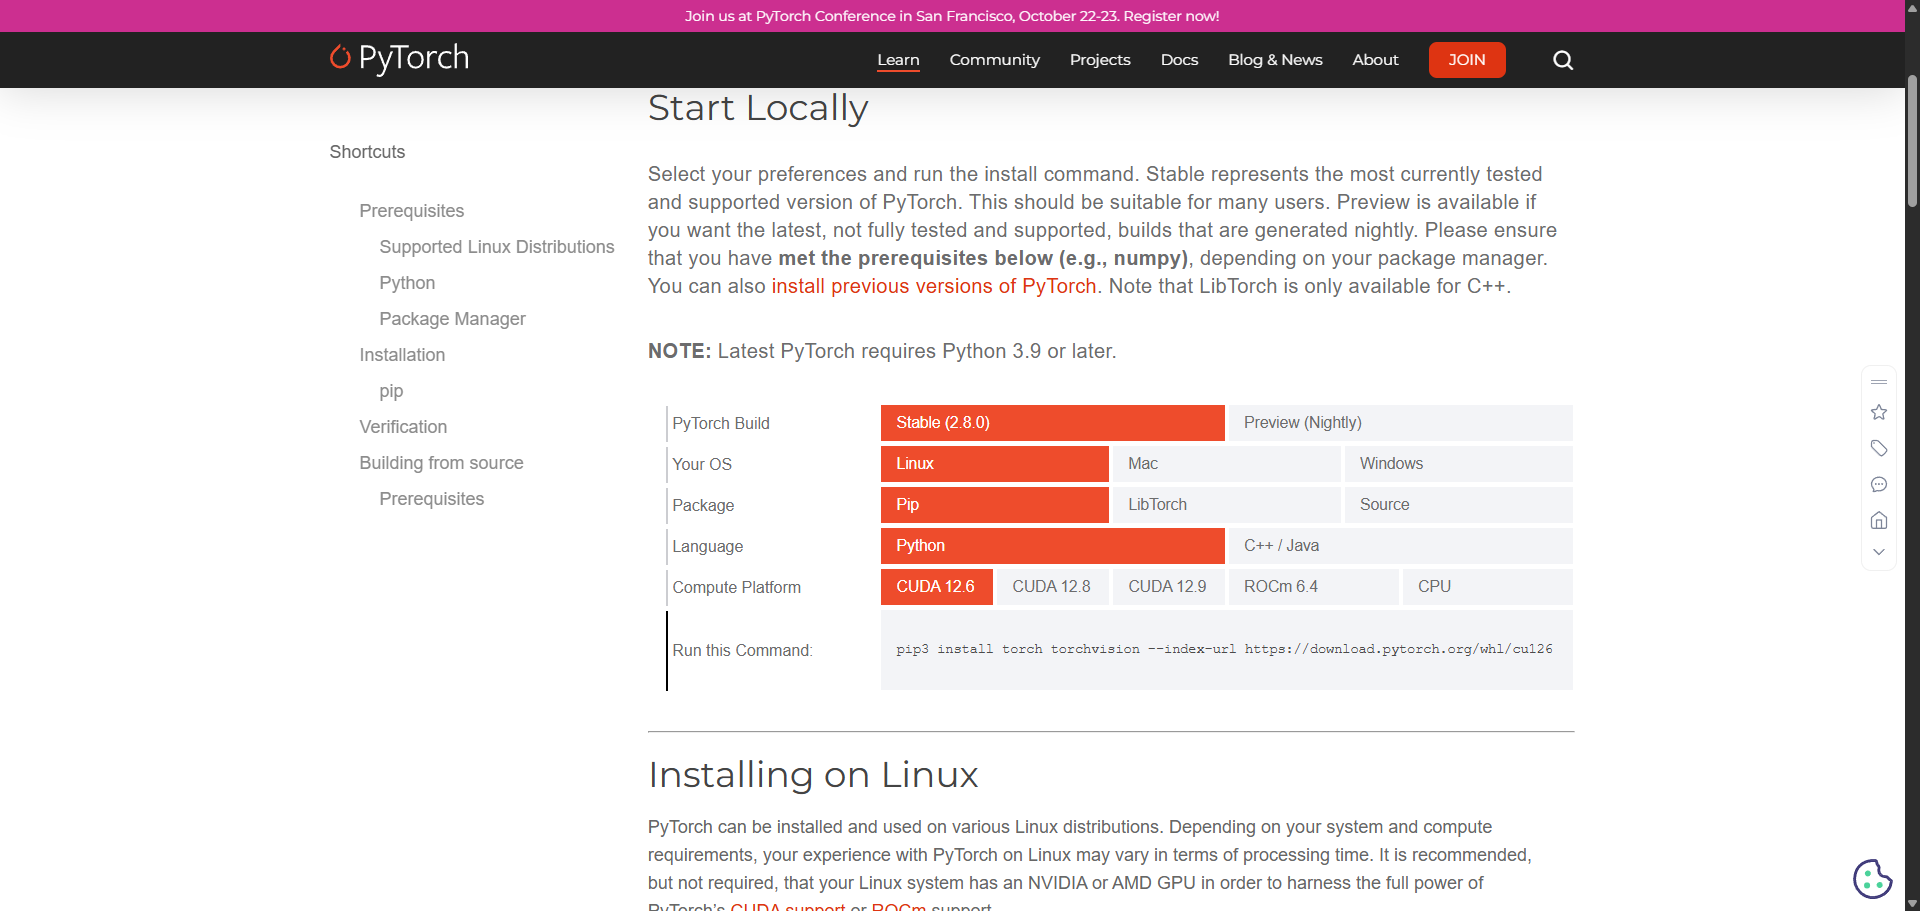This screenshot has width=1920, height=911.
Task: Pick CPU compute platform
Action: tap(1488, 587)
